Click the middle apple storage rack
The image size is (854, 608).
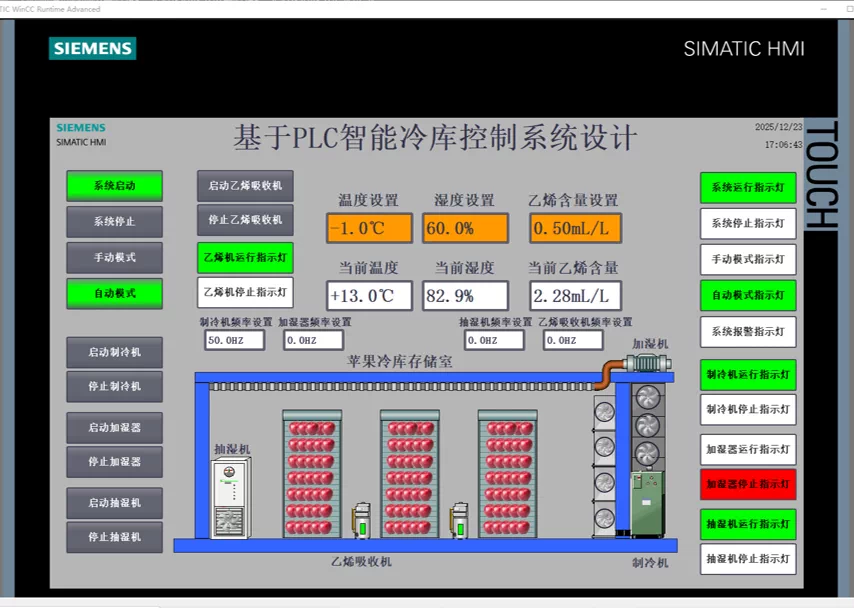point(410,474)
